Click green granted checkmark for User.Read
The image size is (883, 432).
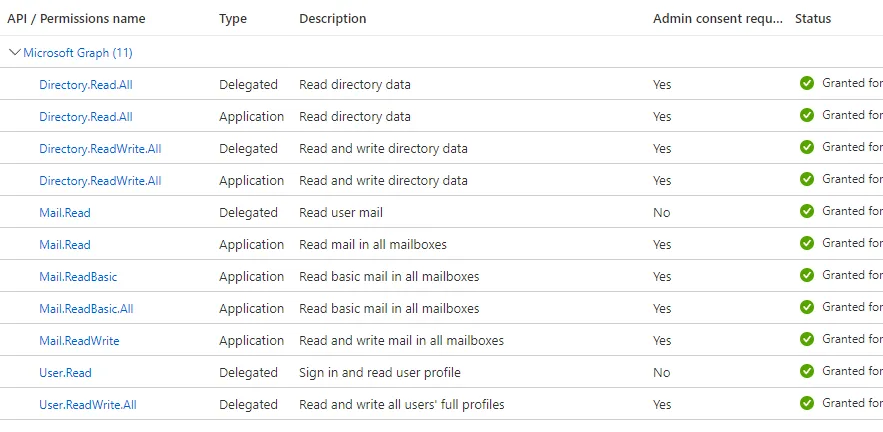[807, 371]
